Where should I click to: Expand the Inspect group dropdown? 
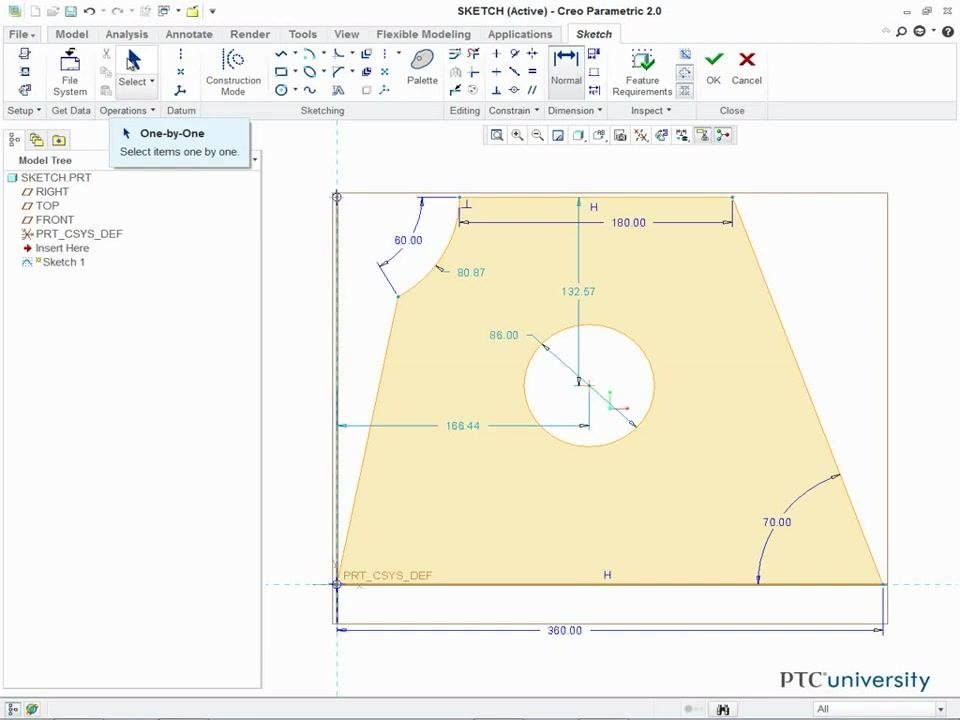(651, 111)
